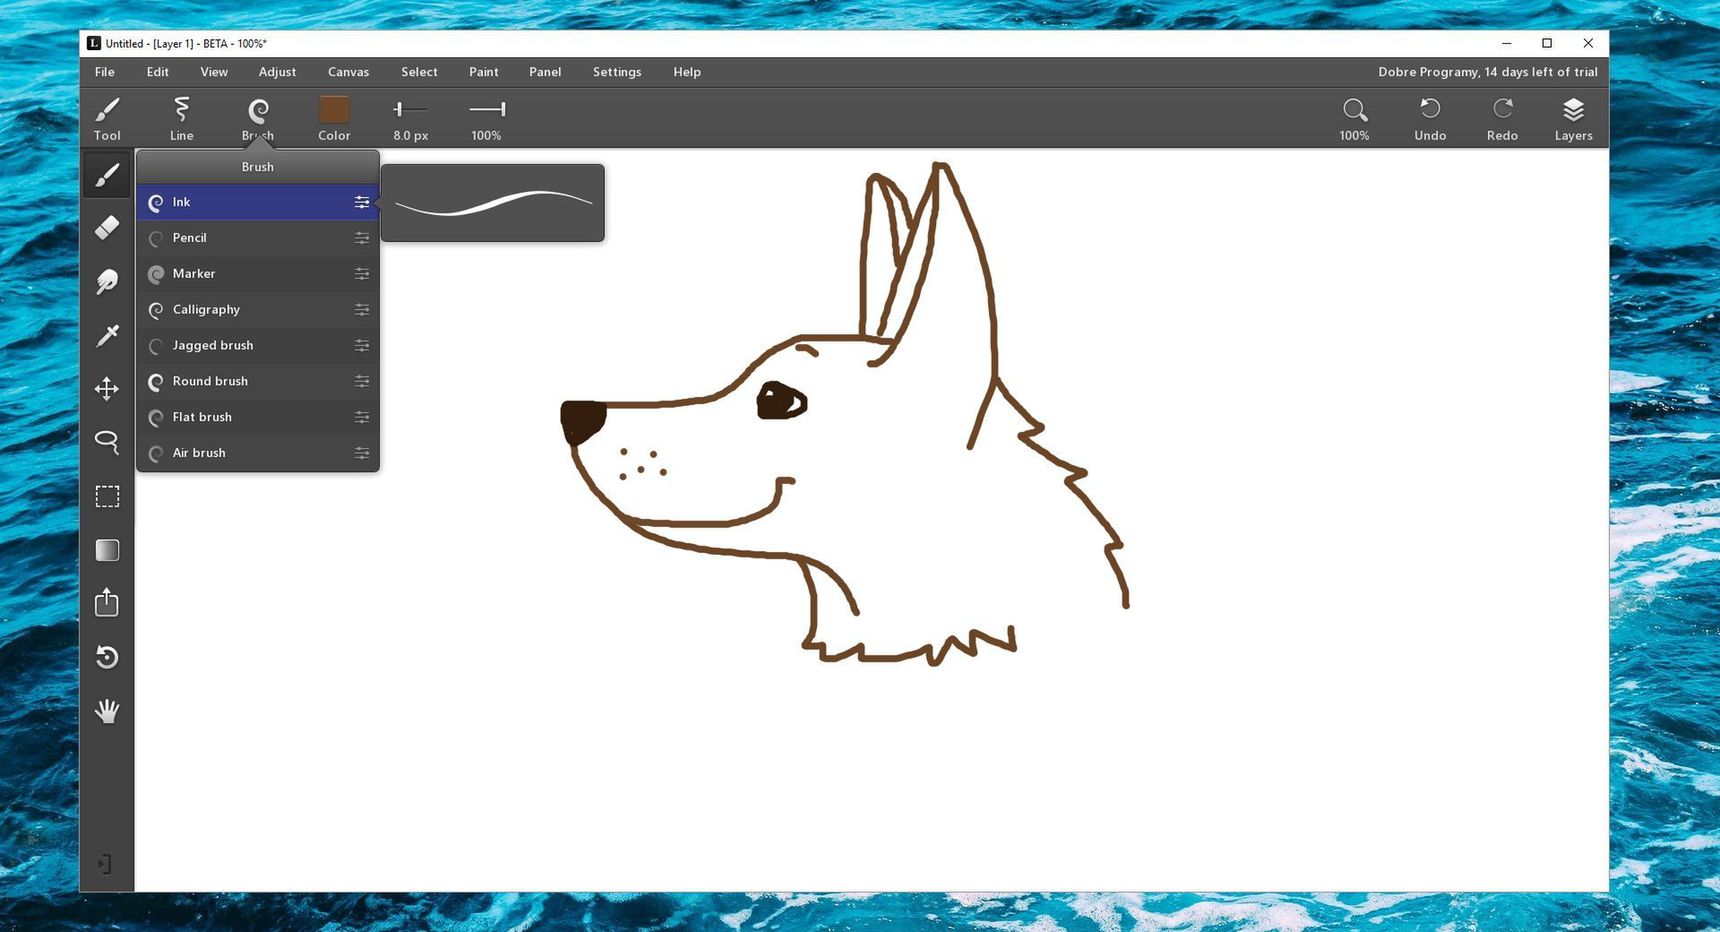
Task: Click the collapse sidebar icon at bottom
Action: click(x=105, y=864)
